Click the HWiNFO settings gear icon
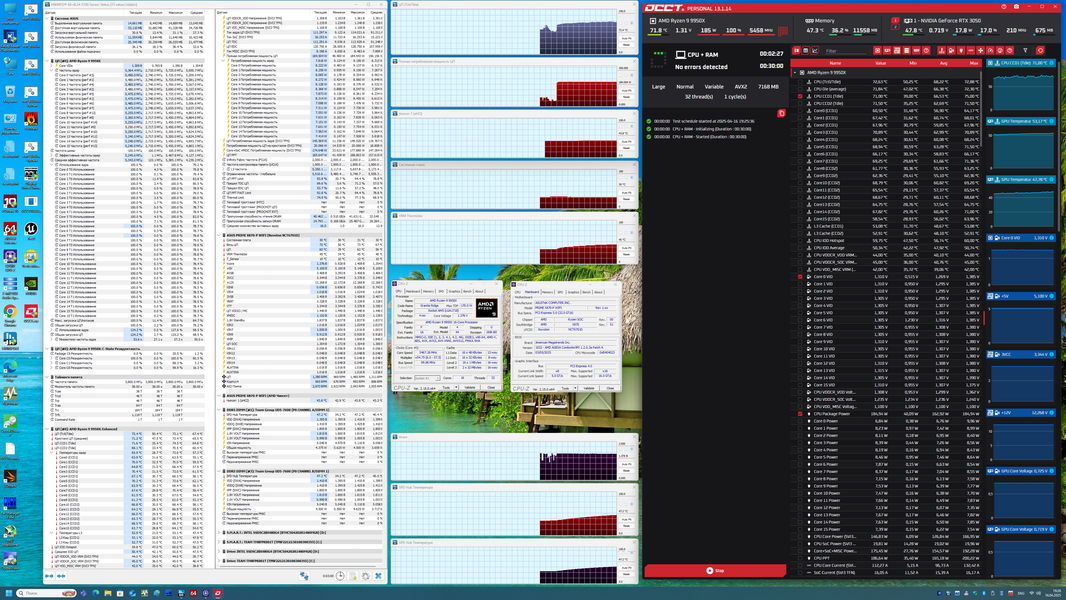 click(366, 576)
